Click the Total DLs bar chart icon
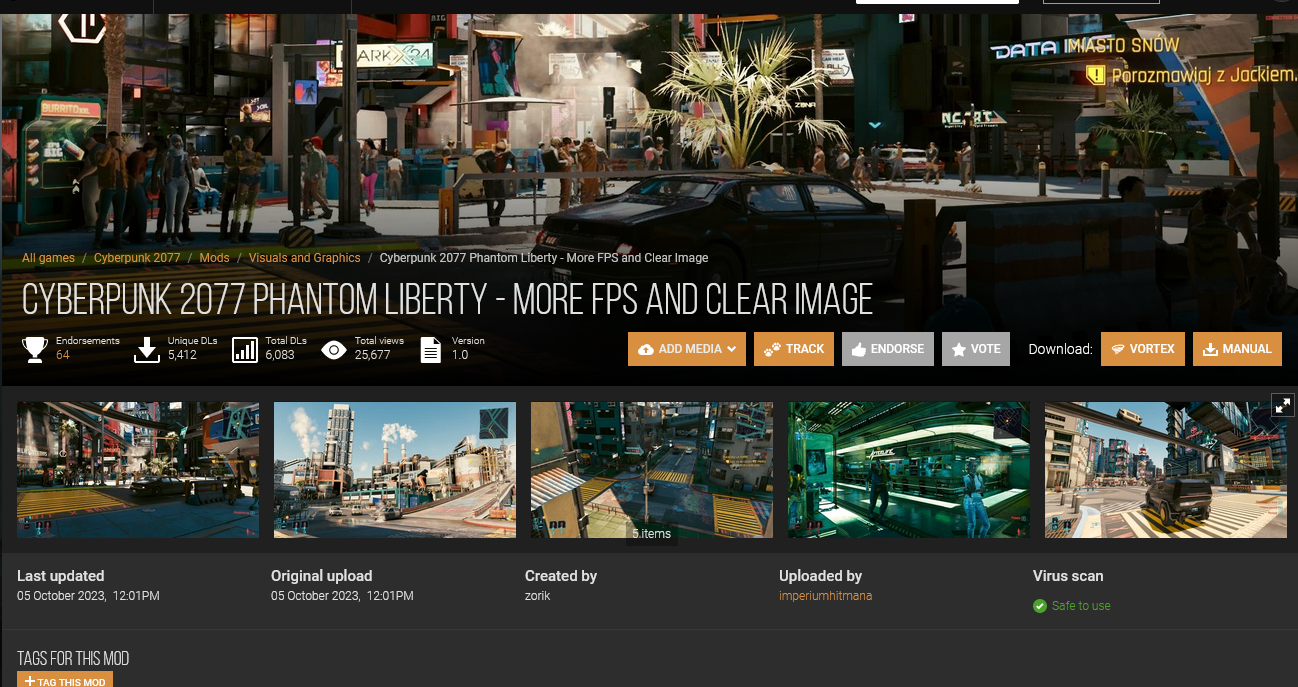 [x=245, y=349]
